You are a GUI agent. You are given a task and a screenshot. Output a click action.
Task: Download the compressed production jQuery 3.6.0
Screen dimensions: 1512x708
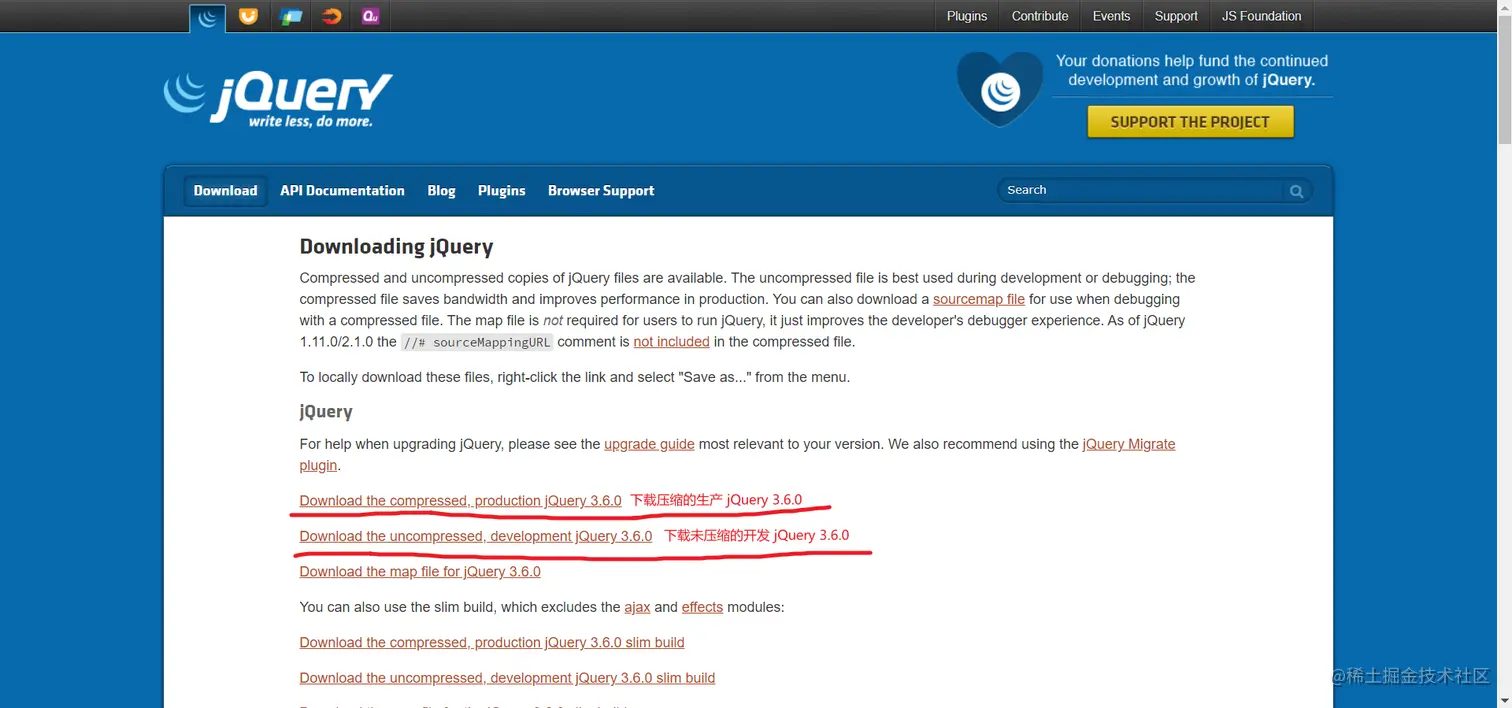point(460,501)
